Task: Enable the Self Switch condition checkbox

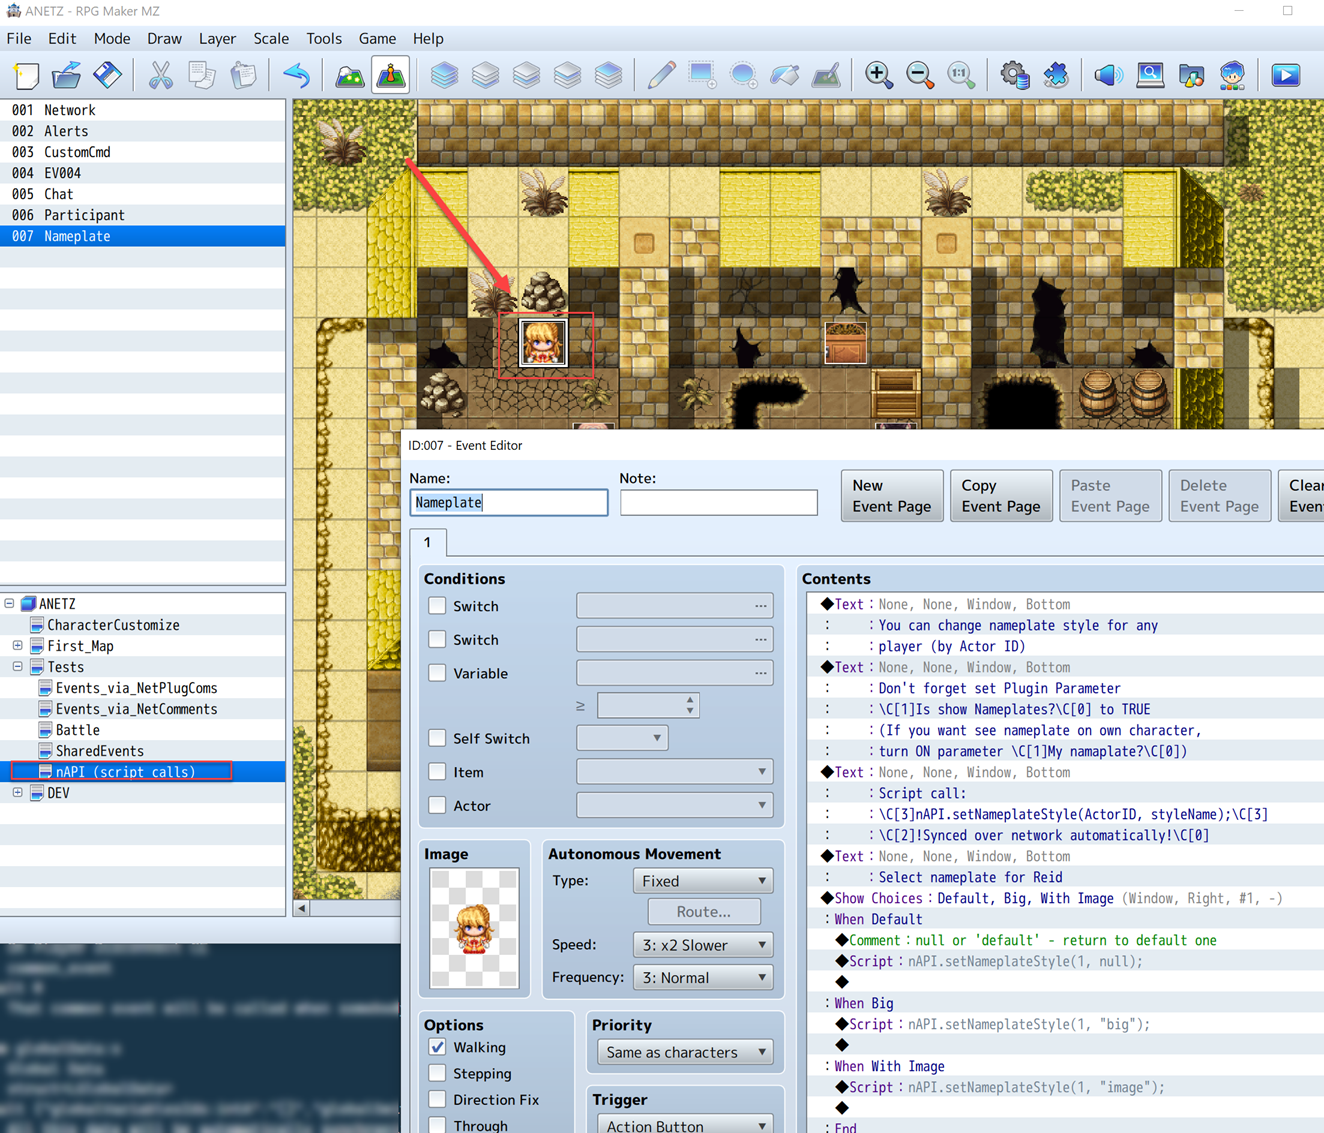Action: click(x=437, y=738)
